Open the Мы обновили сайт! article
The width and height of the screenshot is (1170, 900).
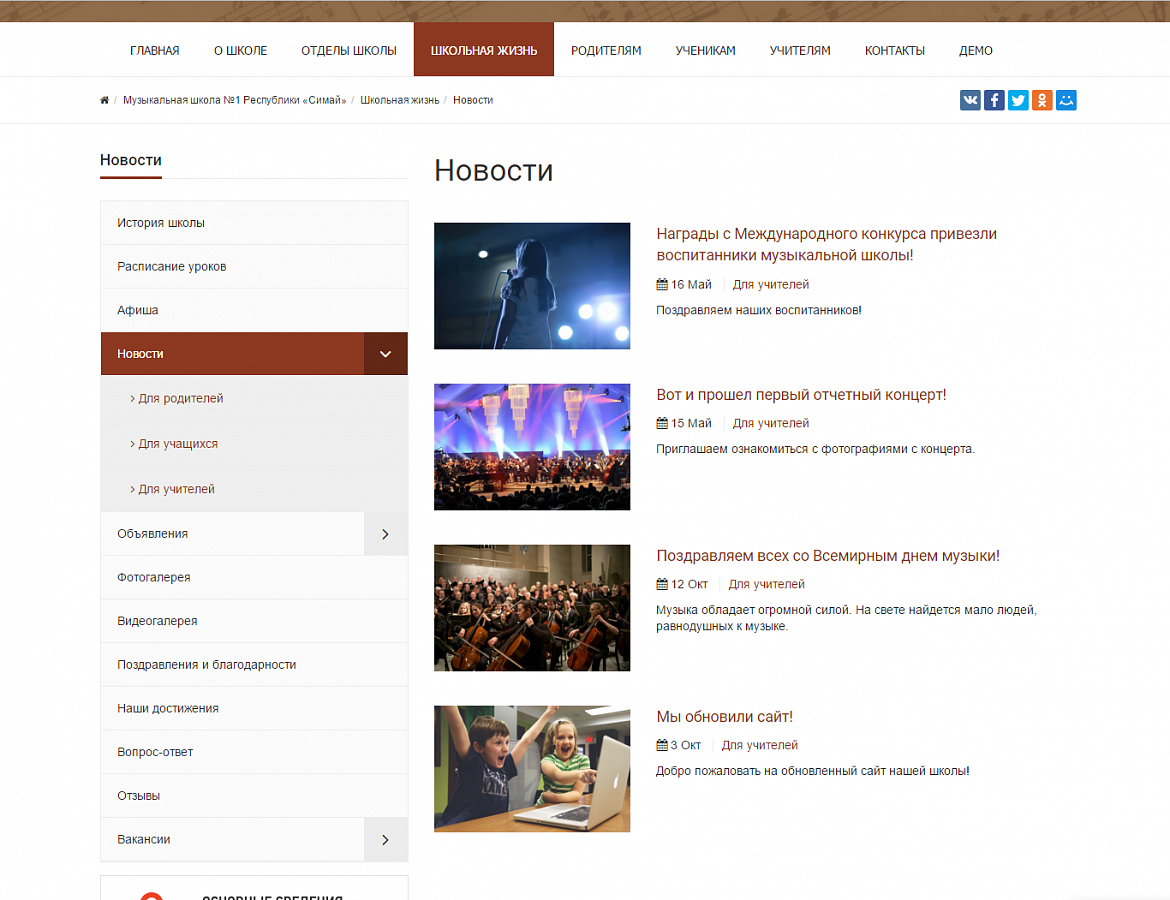tap(724, 716)
